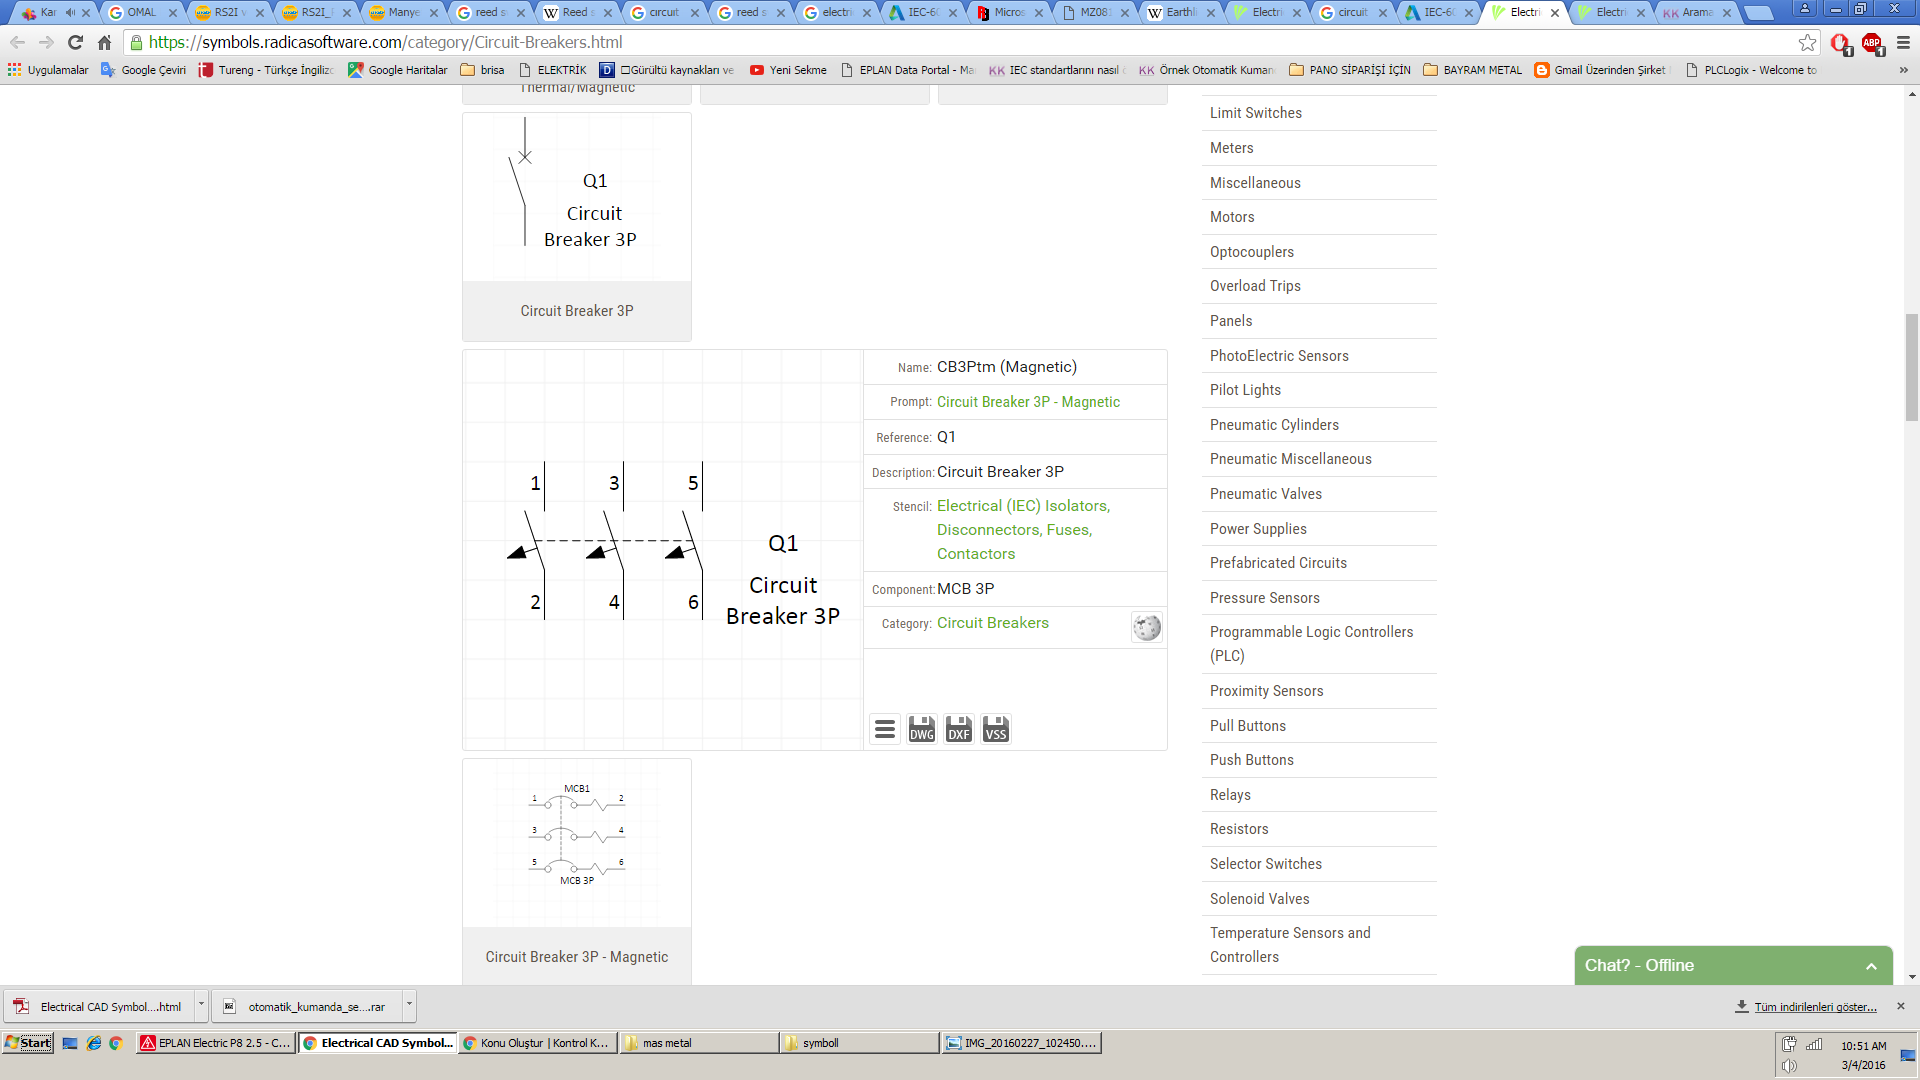Viewport: 1920px width, 1080px height.
Task: Open the Circuit Breaker 3P symbol thumbnail
Action: click(x=577, y=227)
